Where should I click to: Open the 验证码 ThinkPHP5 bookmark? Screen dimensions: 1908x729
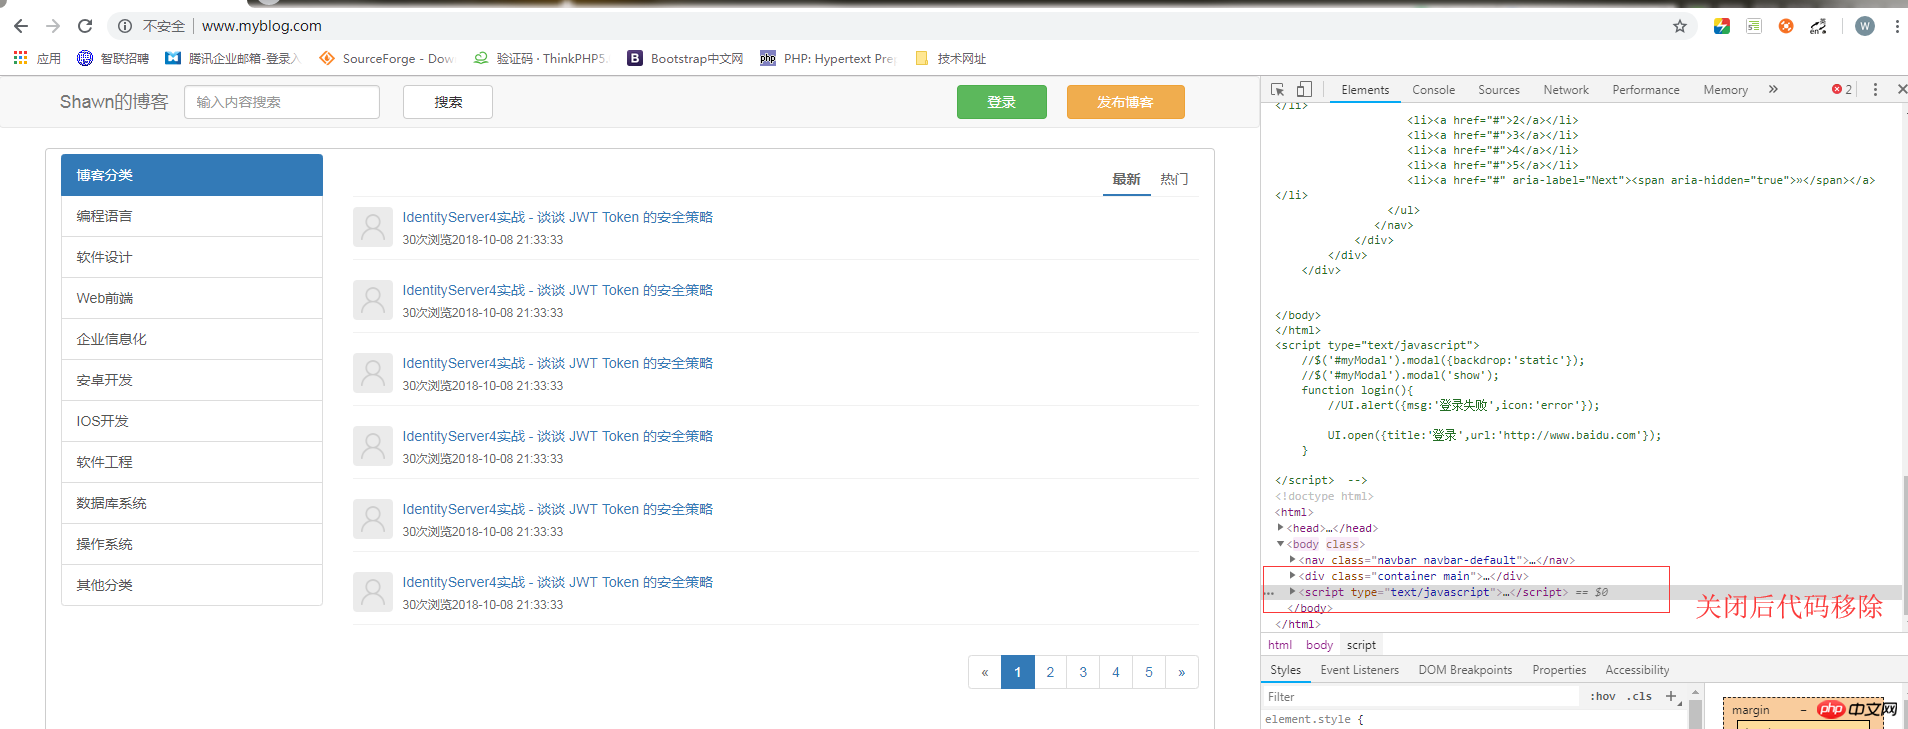click(x=540, y=58)
